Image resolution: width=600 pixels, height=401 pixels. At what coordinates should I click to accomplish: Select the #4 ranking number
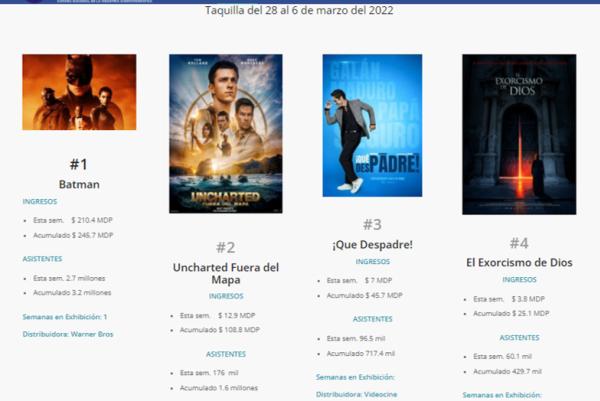click(x=519, y=243)
